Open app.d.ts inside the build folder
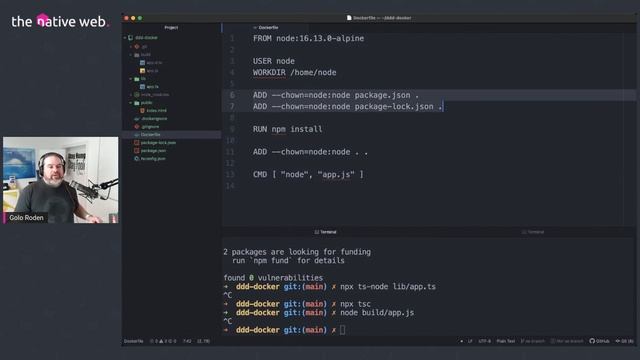Image resolution: width=640 pixels, height=360 pixels. pos(154,63)
